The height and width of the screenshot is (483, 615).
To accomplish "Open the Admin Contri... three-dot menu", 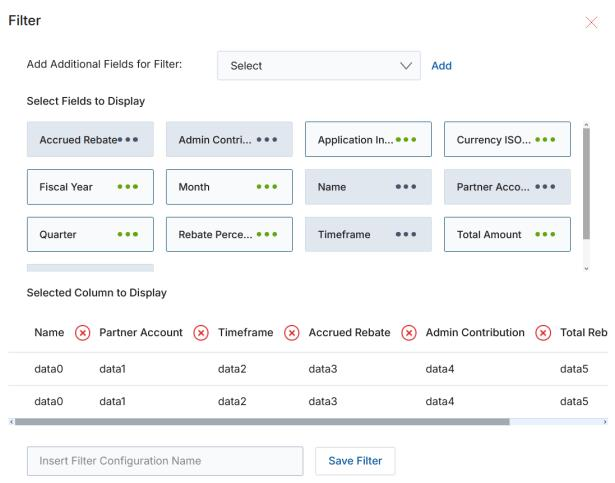I will [x=267, y=140].
